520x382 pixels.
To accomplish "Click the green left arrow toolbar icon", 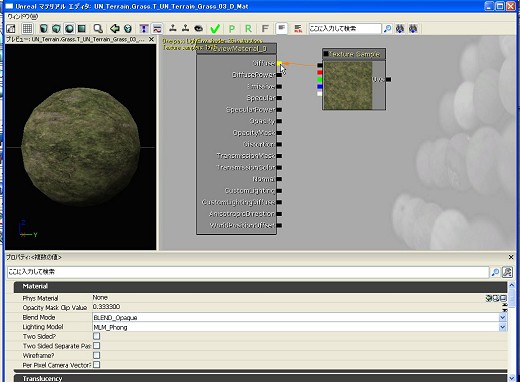I will tap(115, 29).
